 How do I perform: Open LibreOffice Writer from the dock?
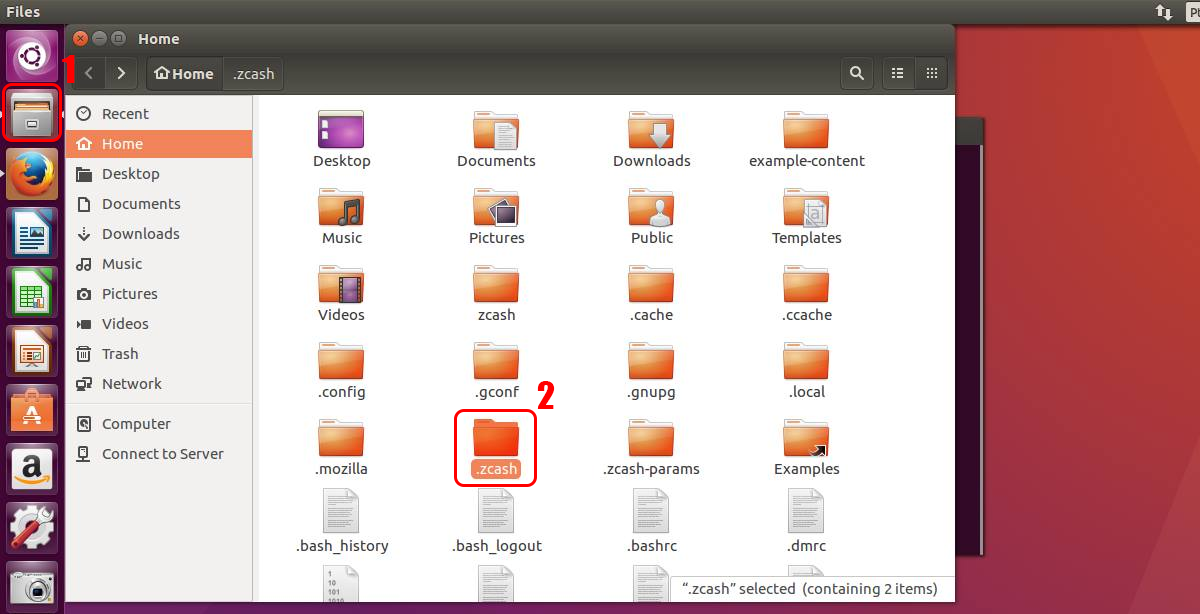tap(33, 233)
